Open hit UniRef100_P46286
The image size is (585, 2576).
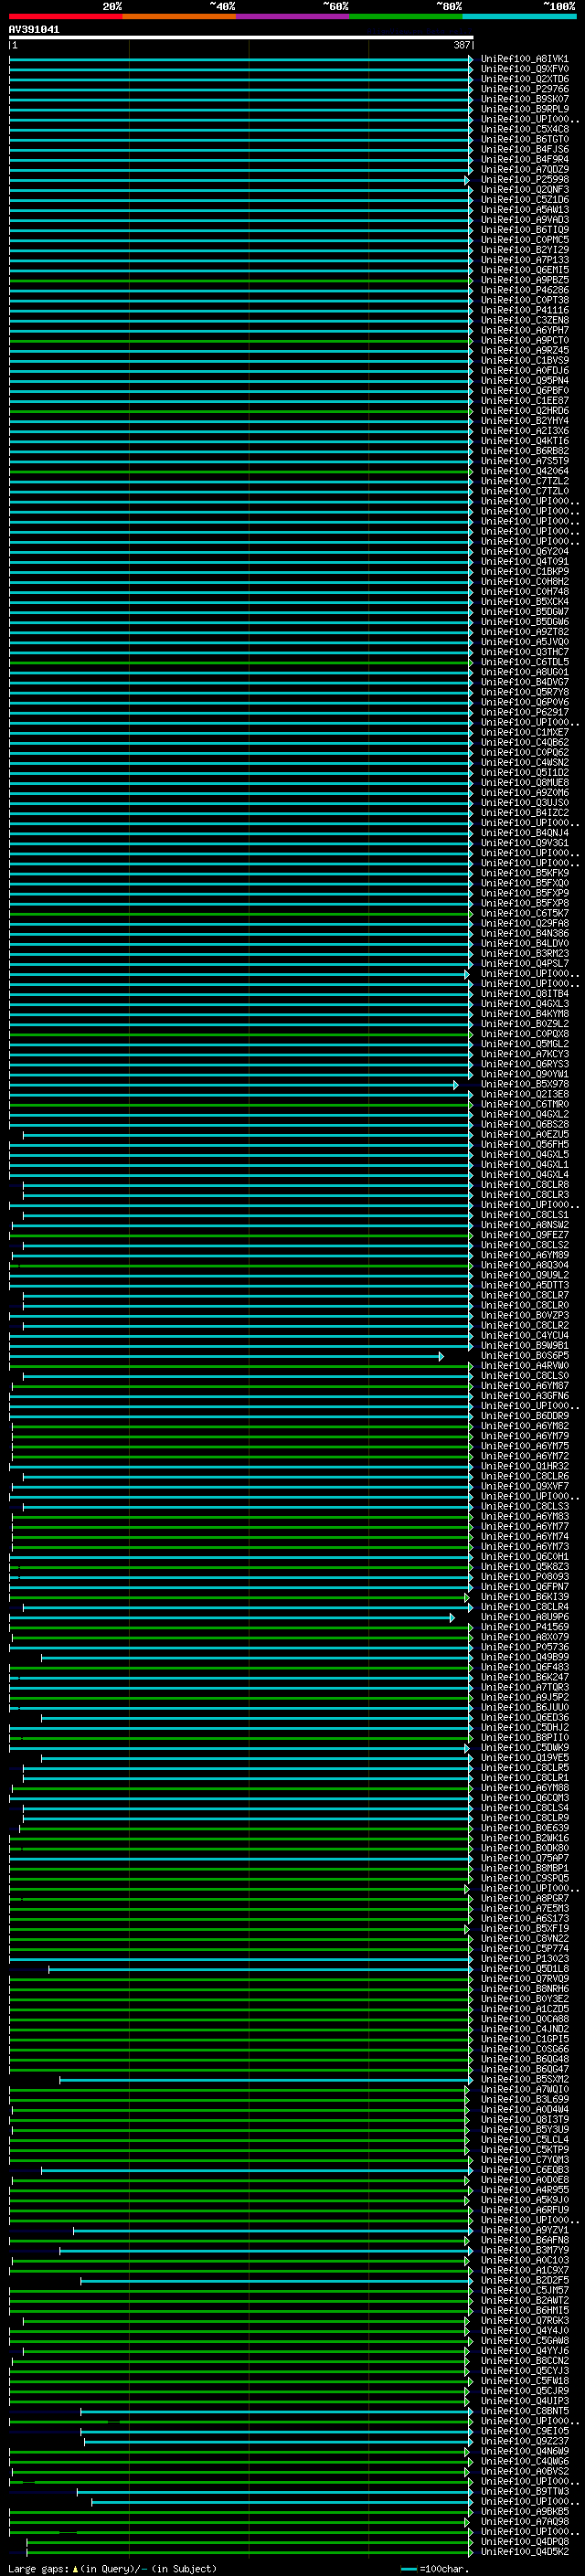click(524, 290)
